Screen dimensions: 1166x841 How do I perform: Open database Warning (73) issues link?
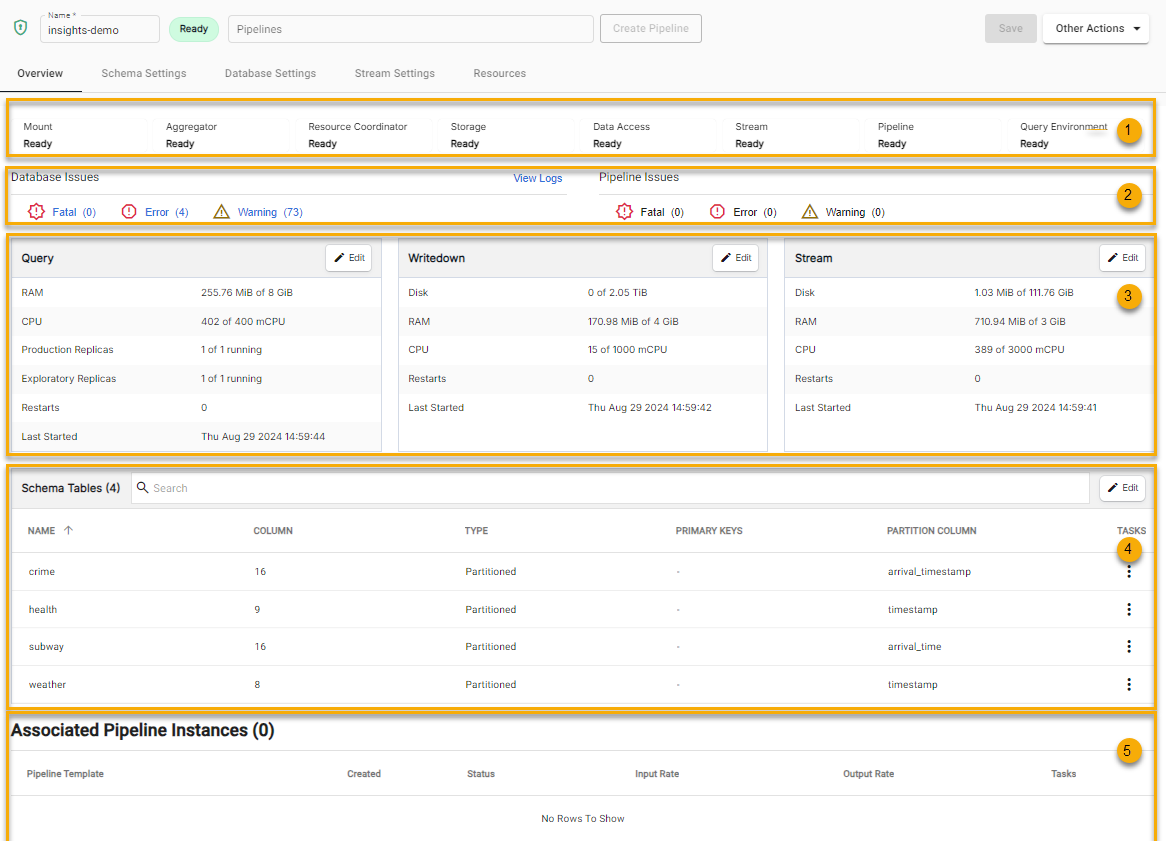coord(270,212)
